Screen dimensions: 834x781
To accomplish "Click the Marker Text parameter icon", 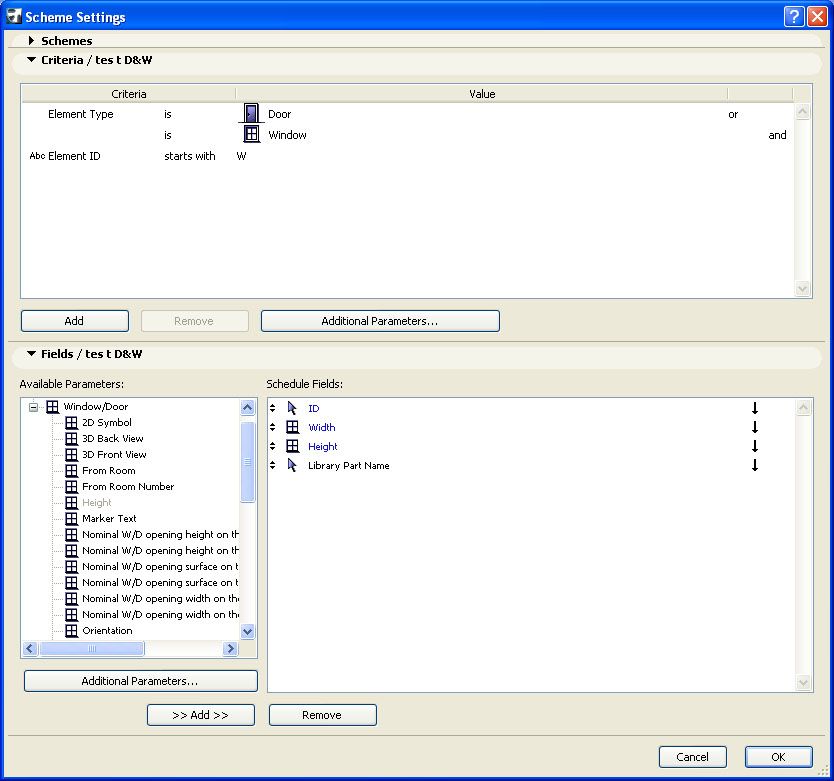I will 71,519.
